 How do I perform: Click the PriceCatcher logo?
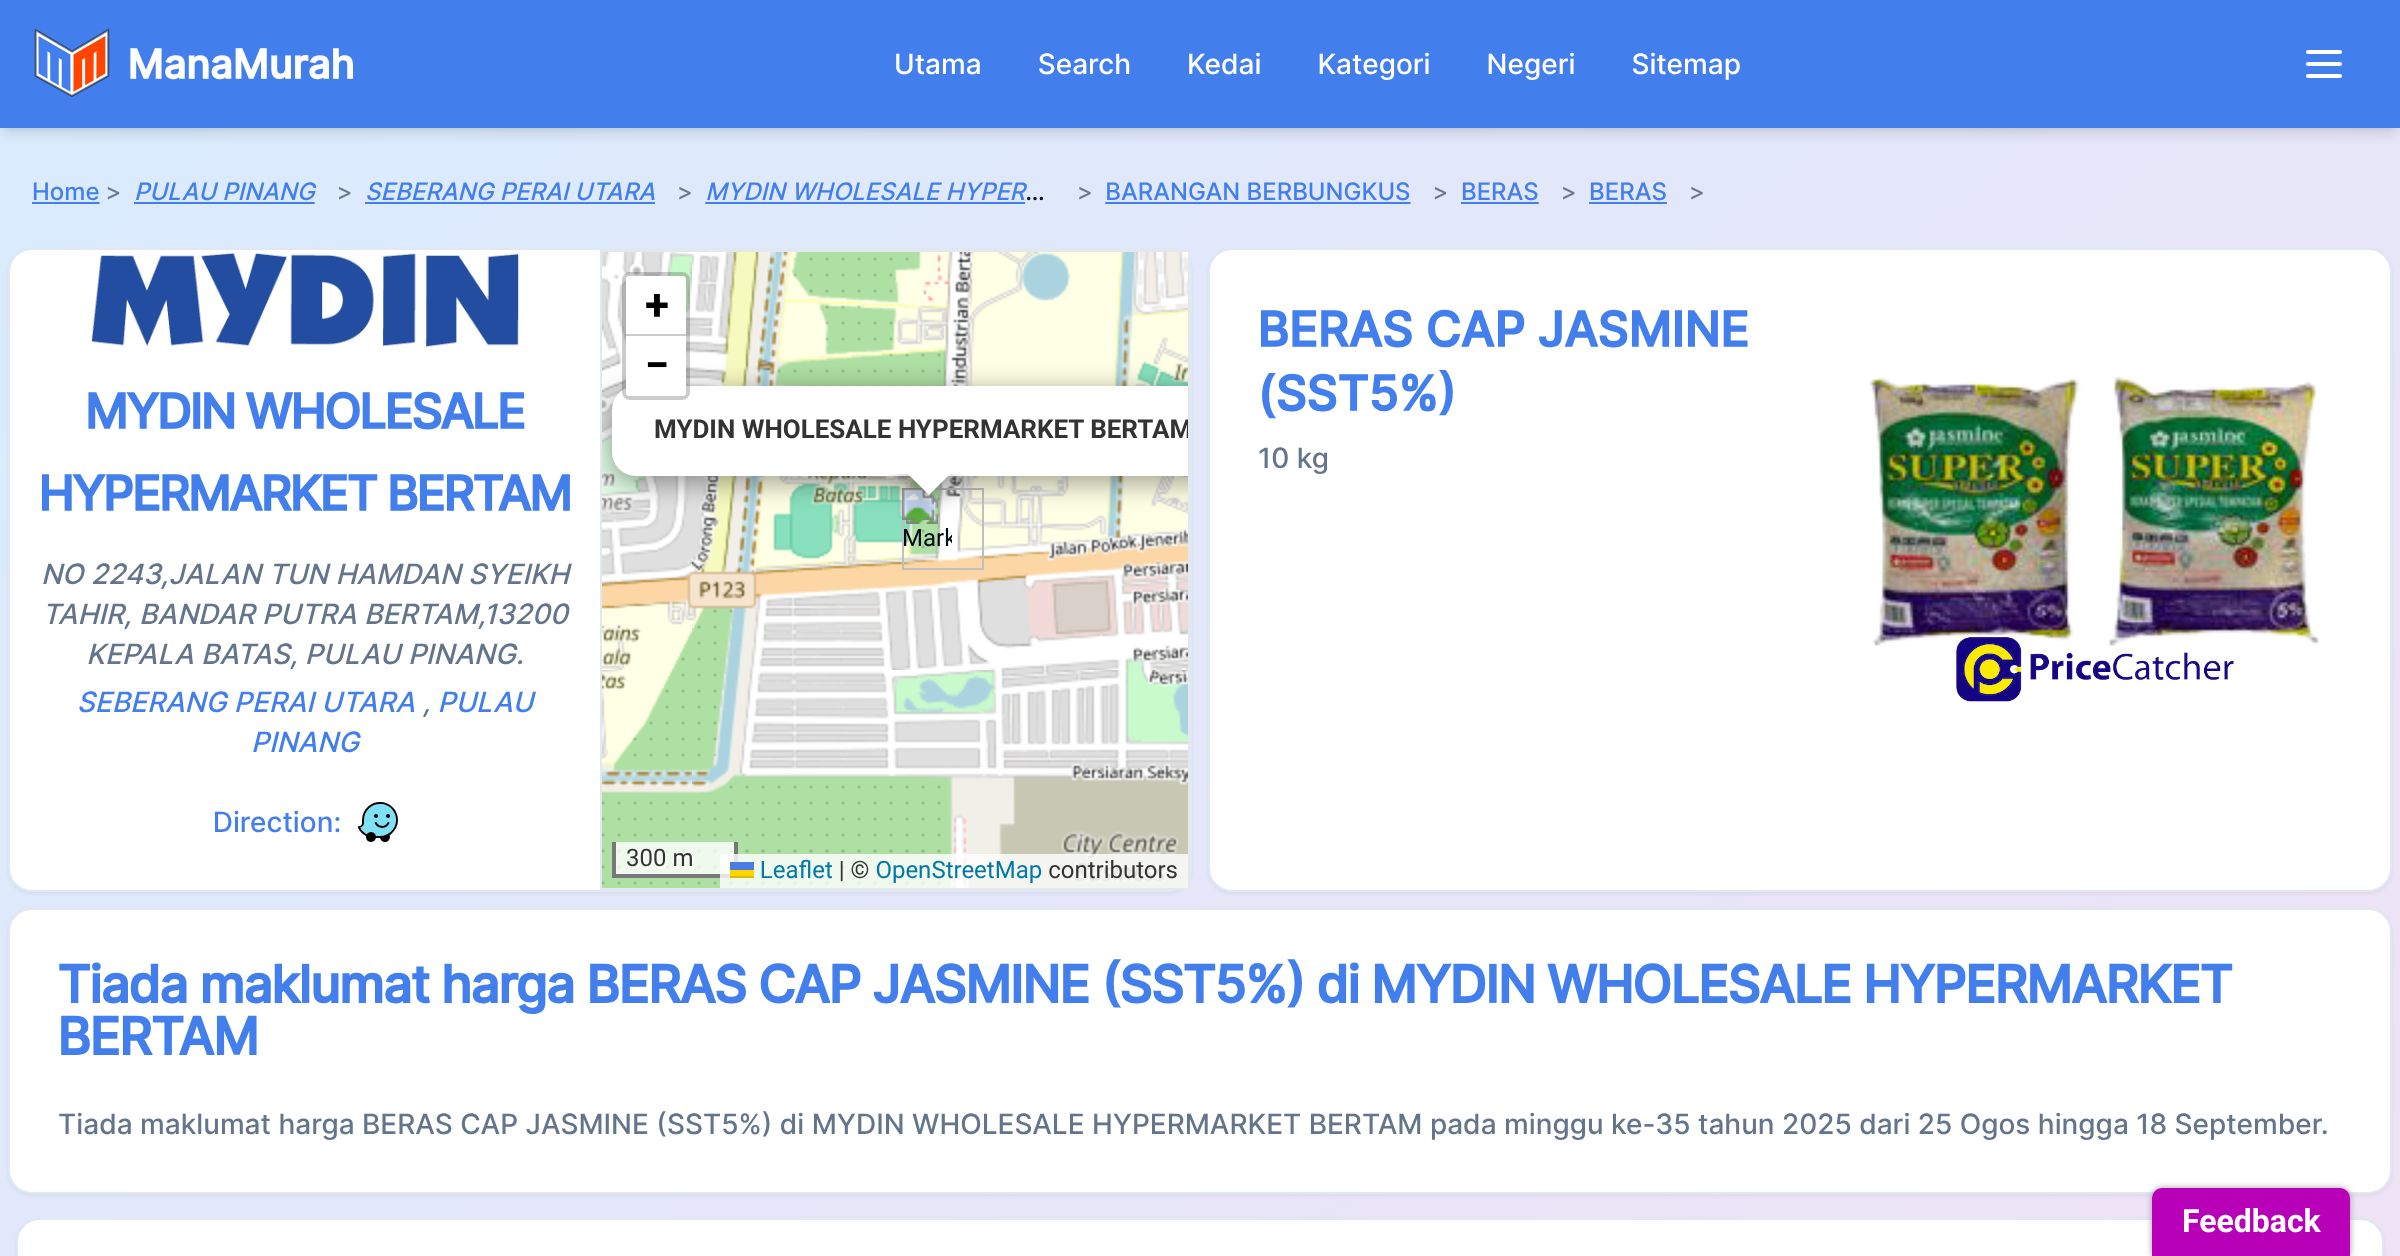click(2094, 668)
